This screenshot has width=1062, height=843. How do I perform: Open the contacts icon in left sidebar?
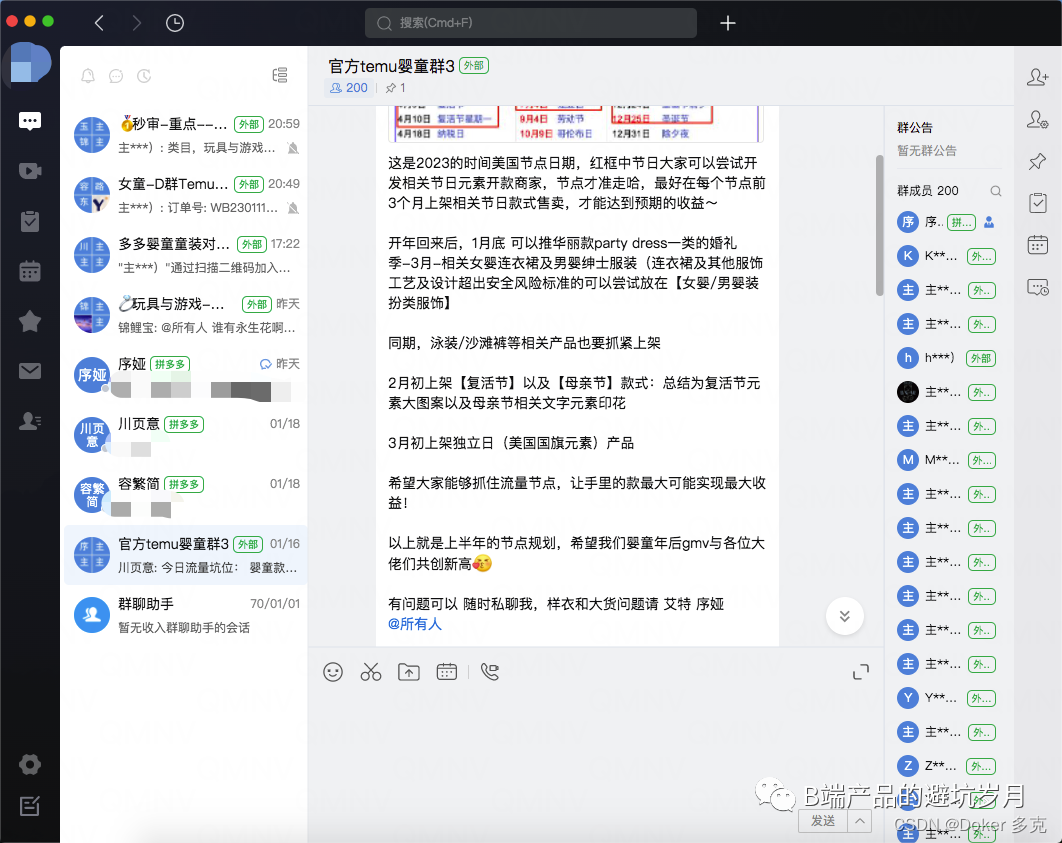30,421
